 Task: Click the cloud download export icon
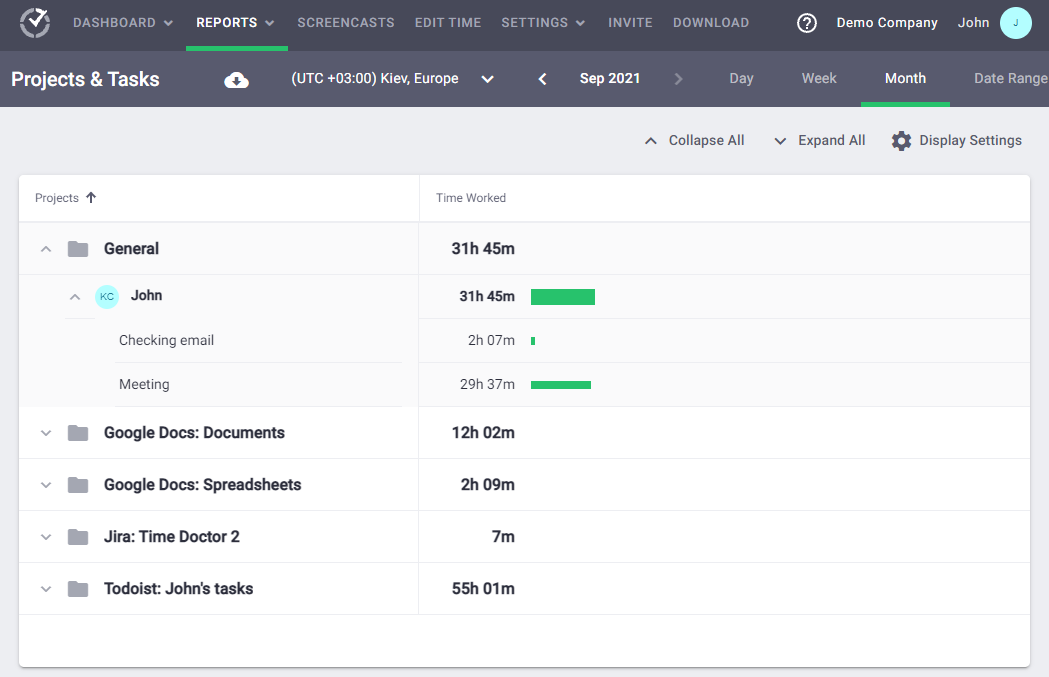pos(237,80)
